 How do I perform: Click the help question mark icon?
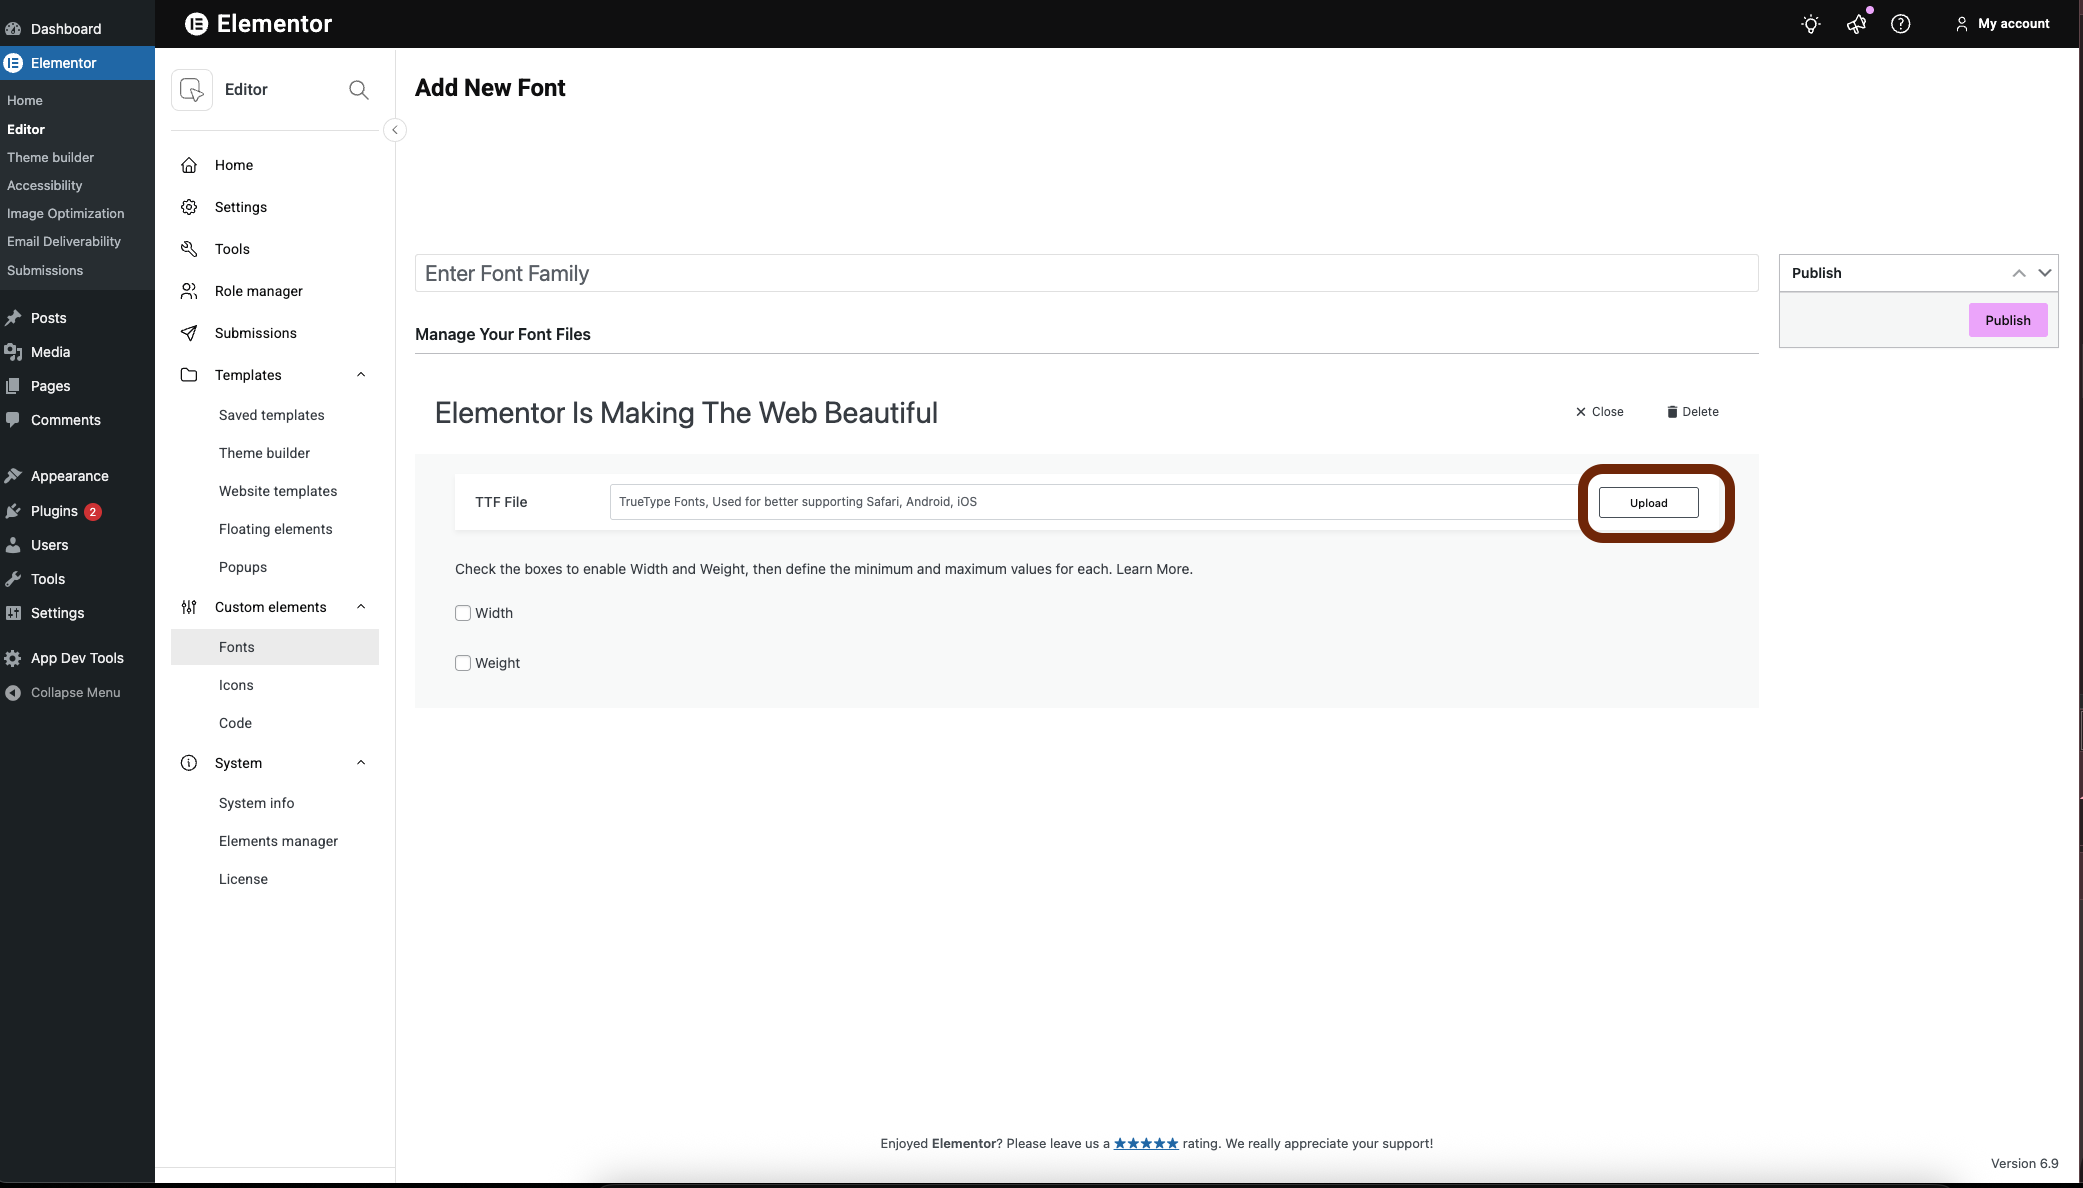click(1900, 24)
